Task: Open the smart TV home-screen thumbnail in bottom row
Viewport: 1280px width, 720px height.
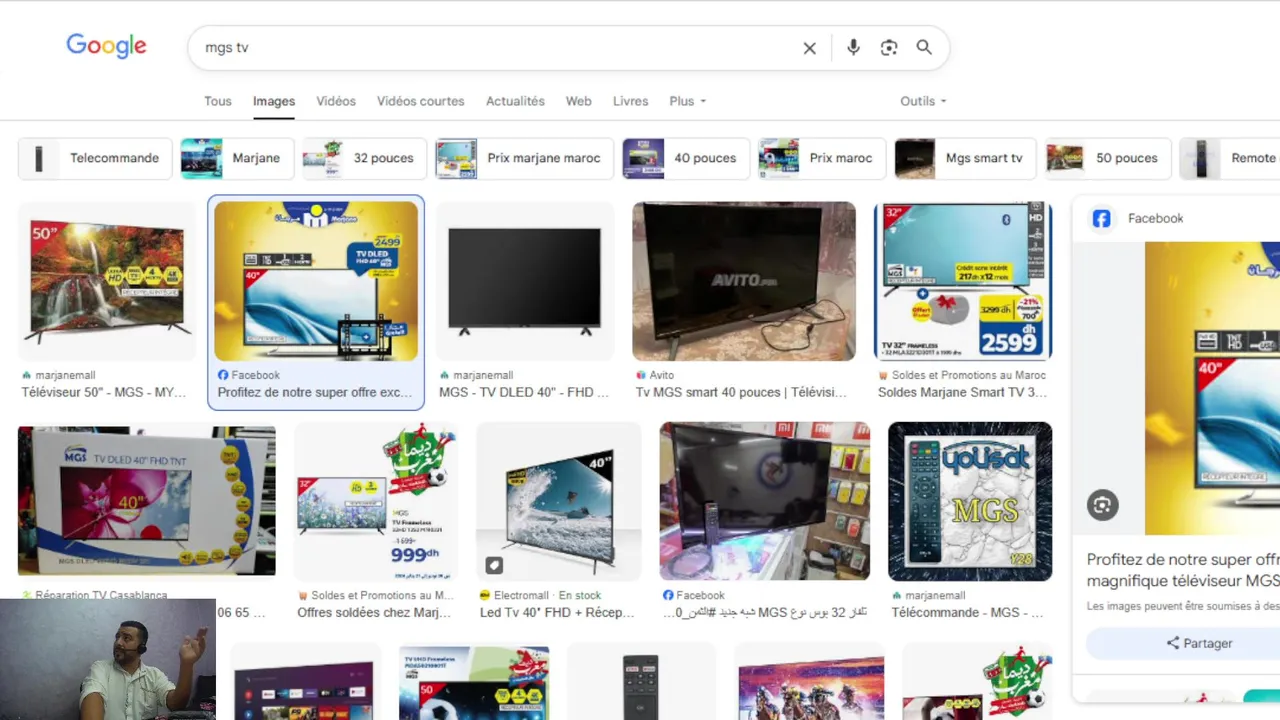Action: [x=306, y=682]
